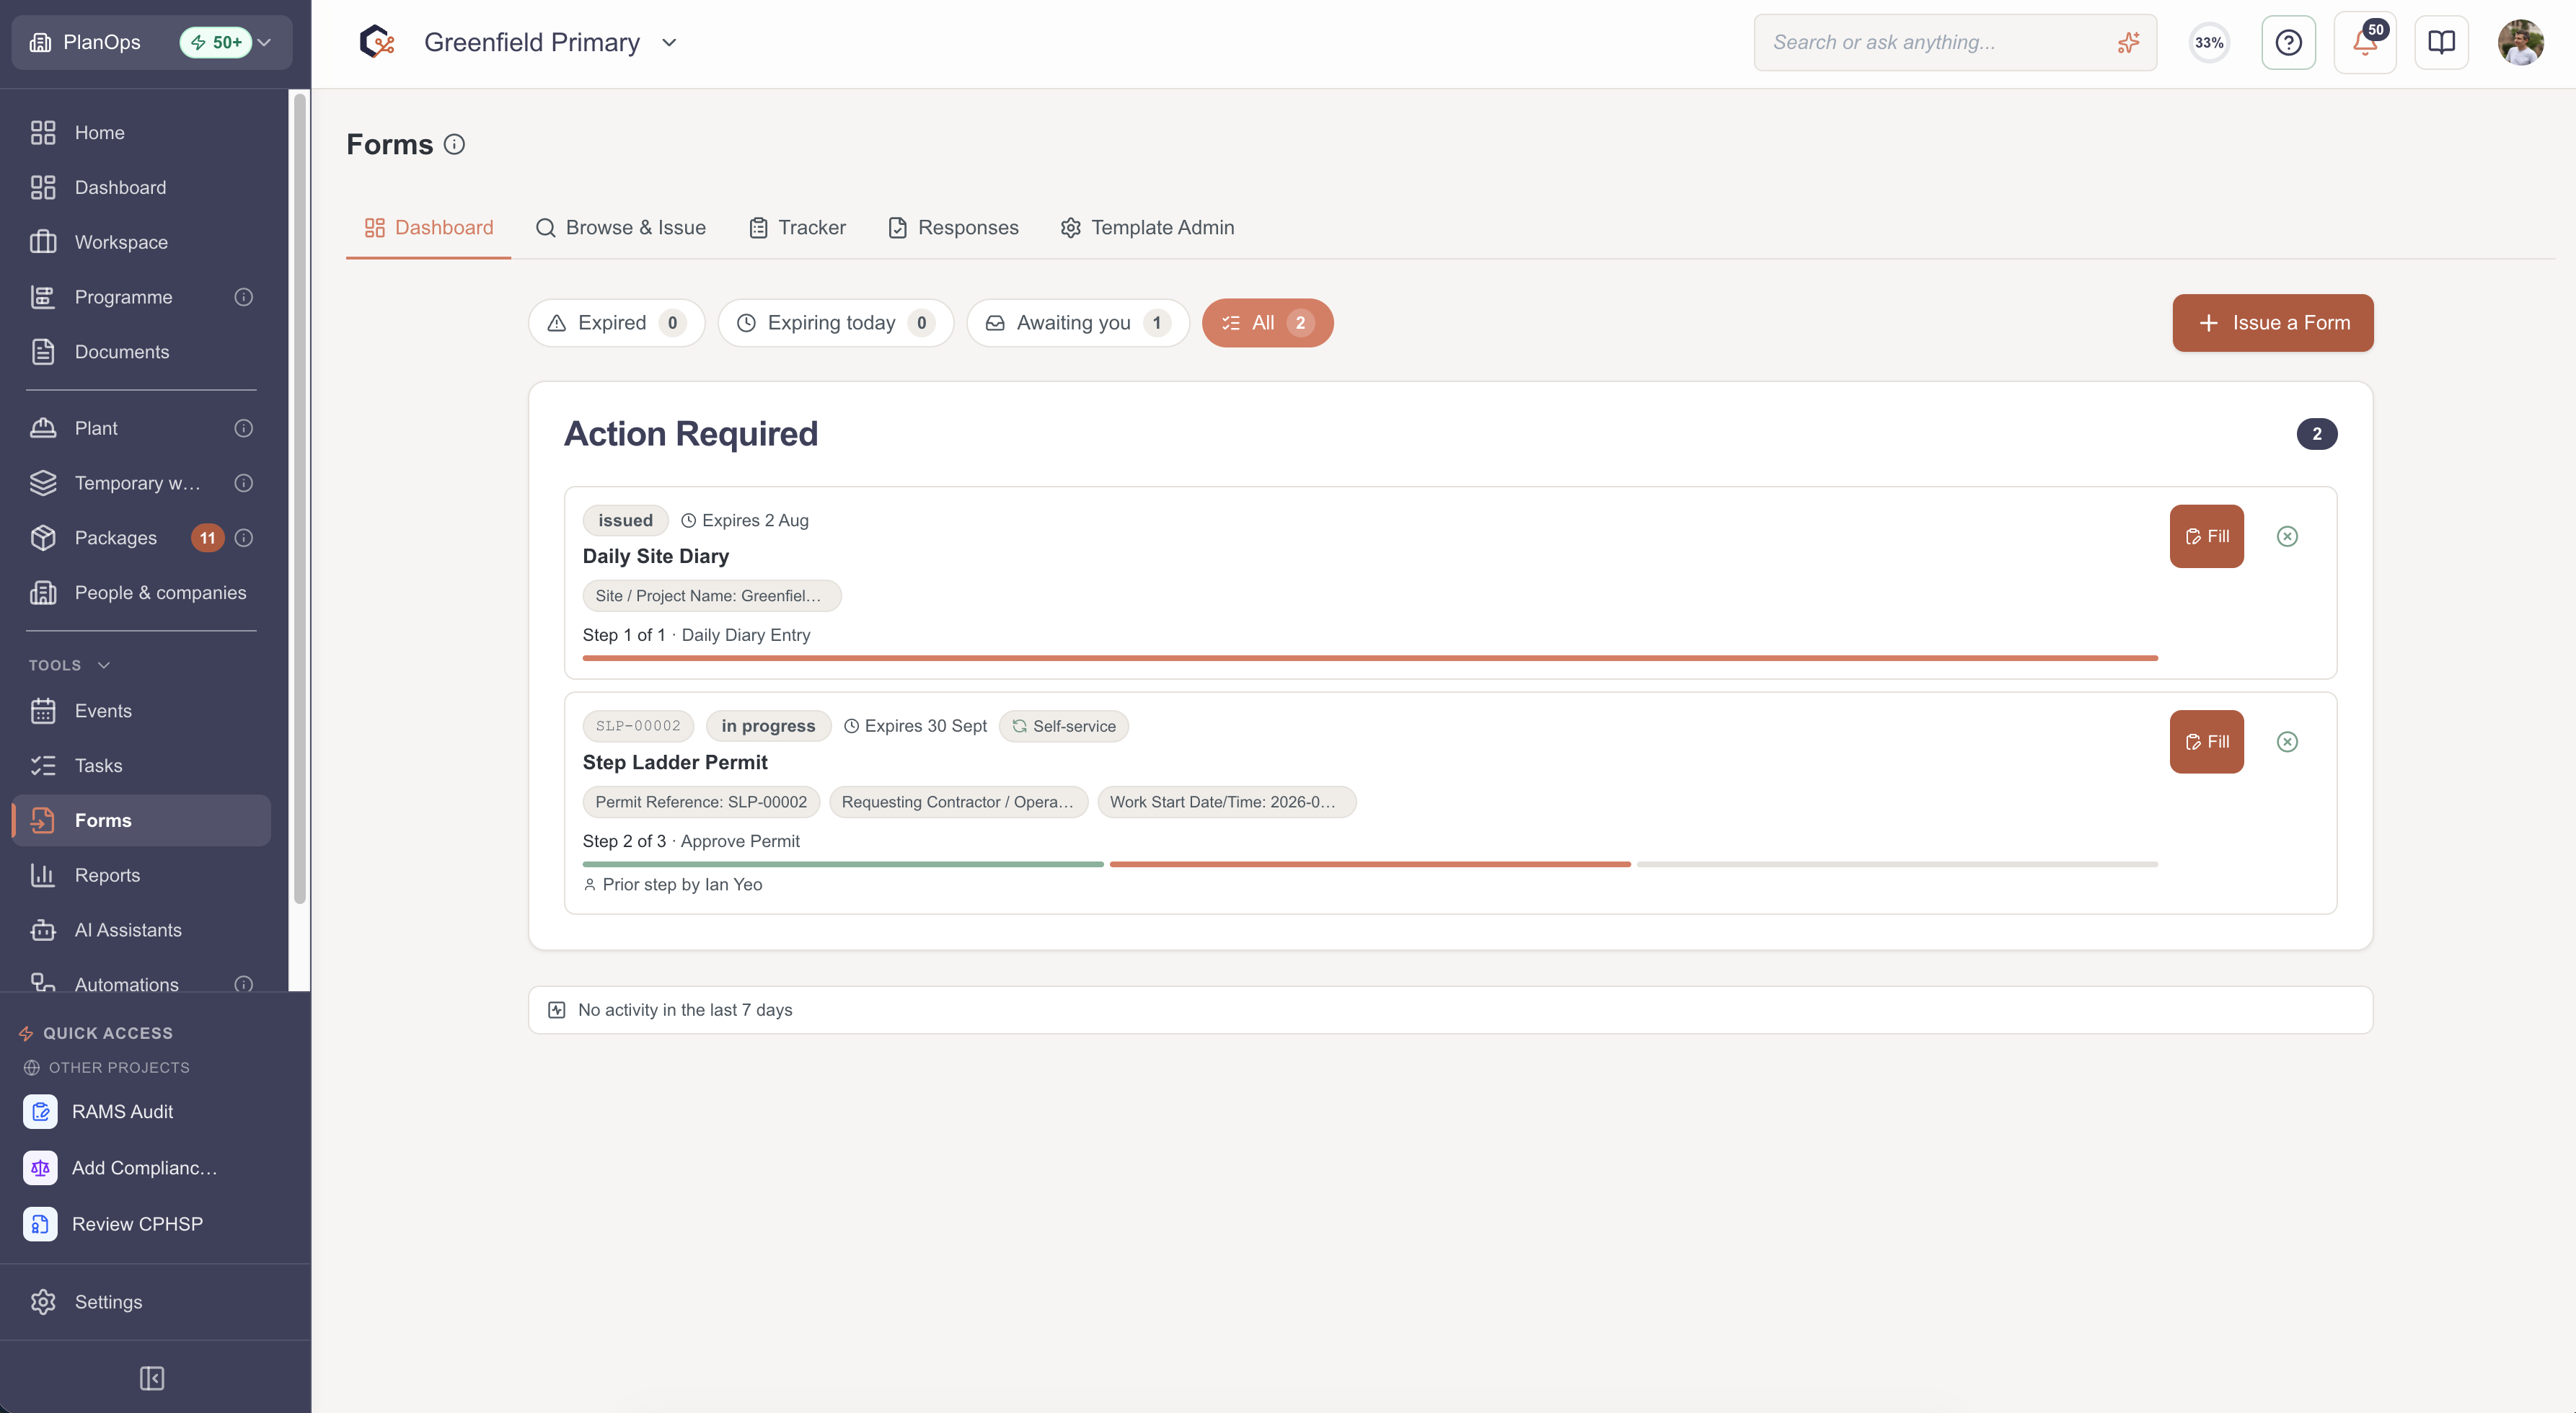The image size is (2576, 1413).
Task: Filter by Expired forms
Action: coord(616,323)
